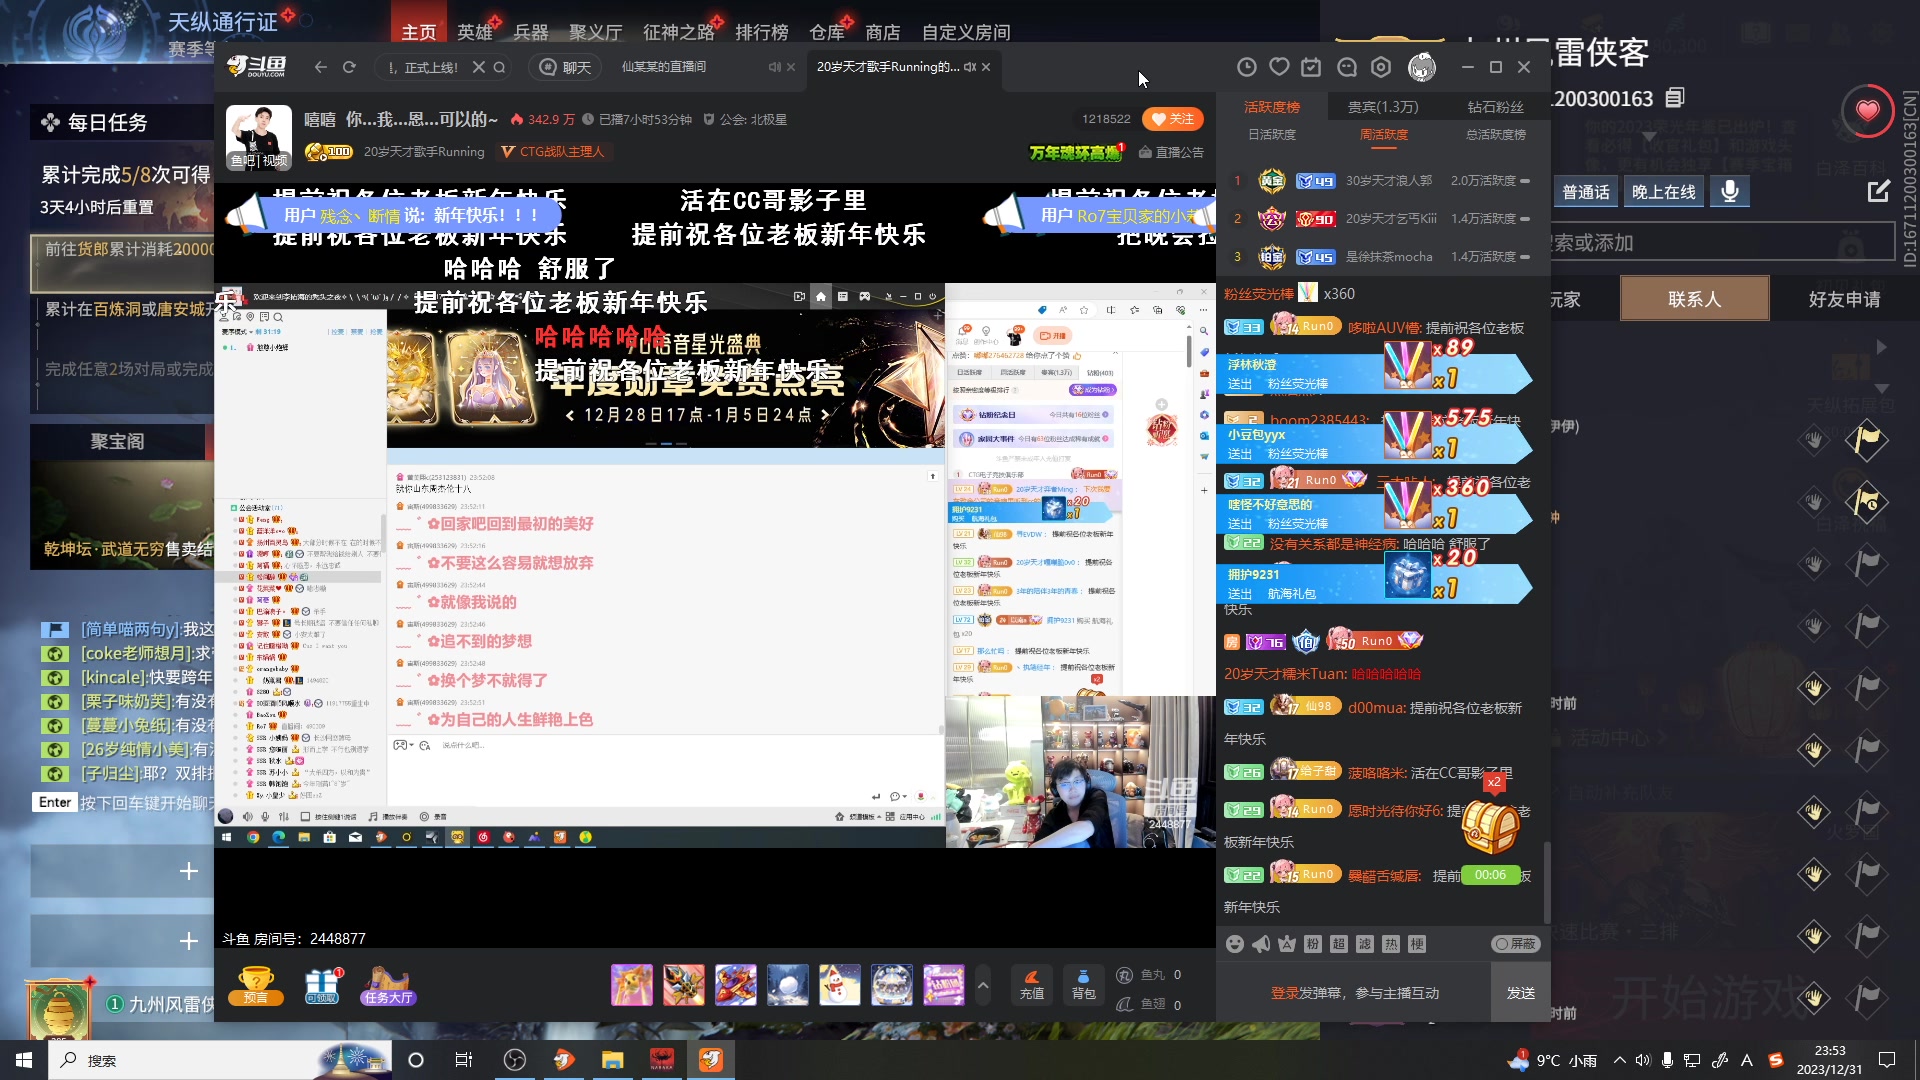
Task: Expand gift list with up chevron
Action: 983,985
